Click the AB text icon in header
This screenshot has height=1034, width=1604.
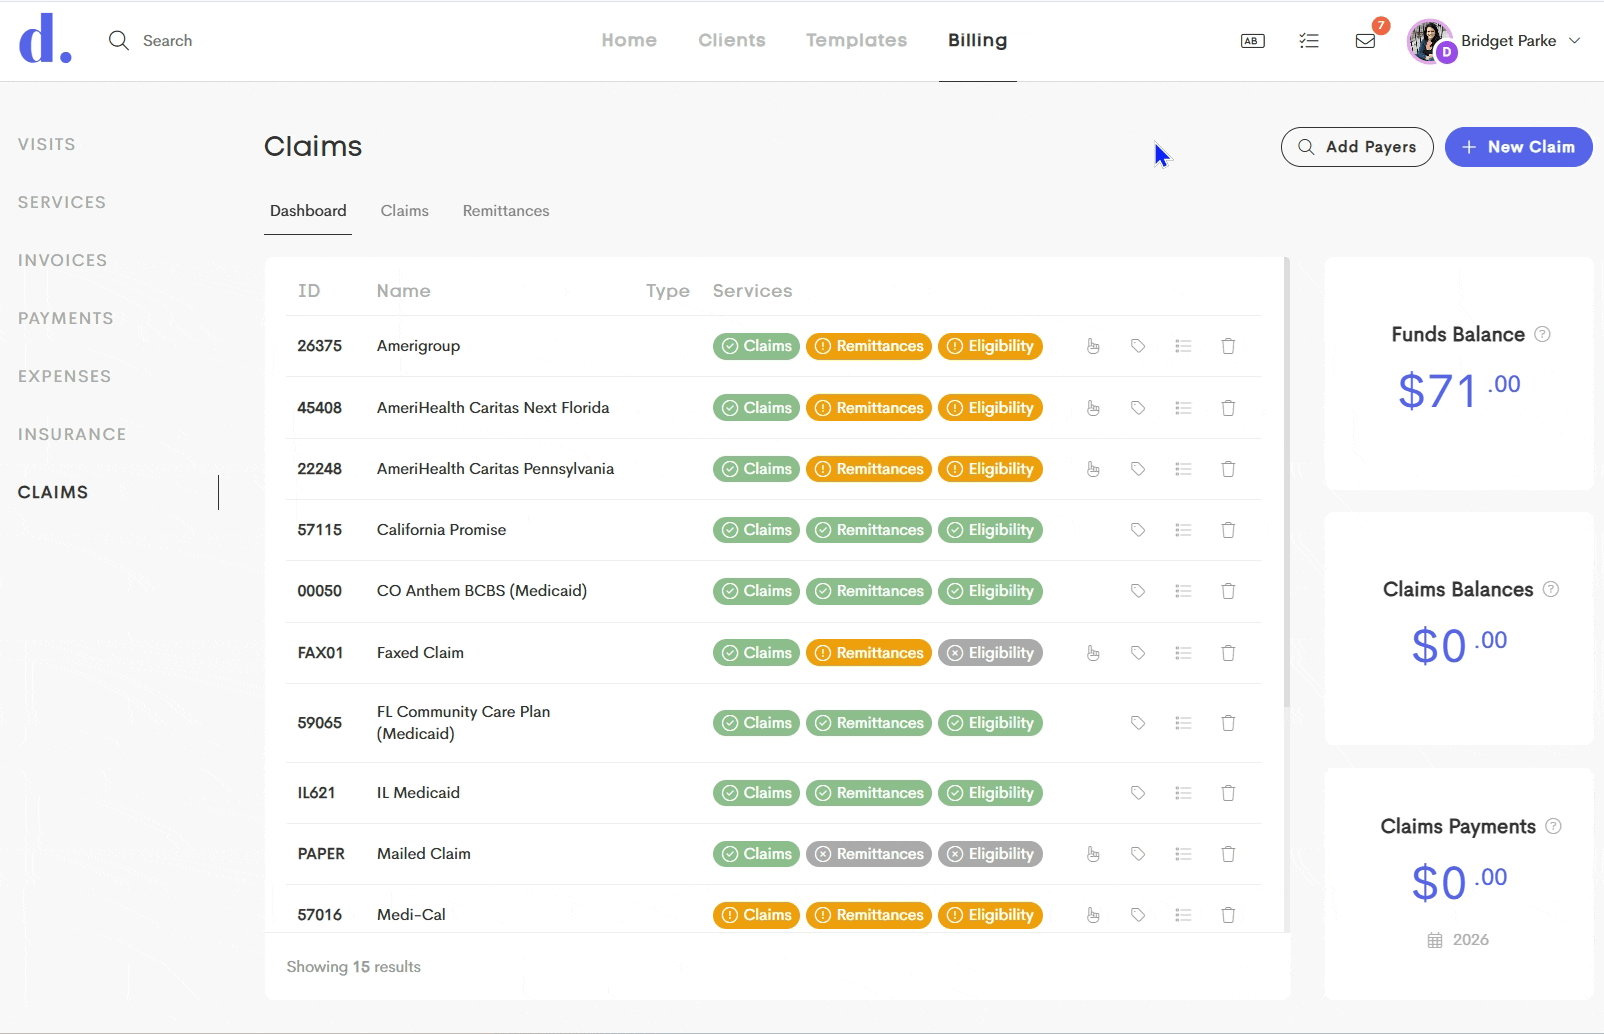1253,41
